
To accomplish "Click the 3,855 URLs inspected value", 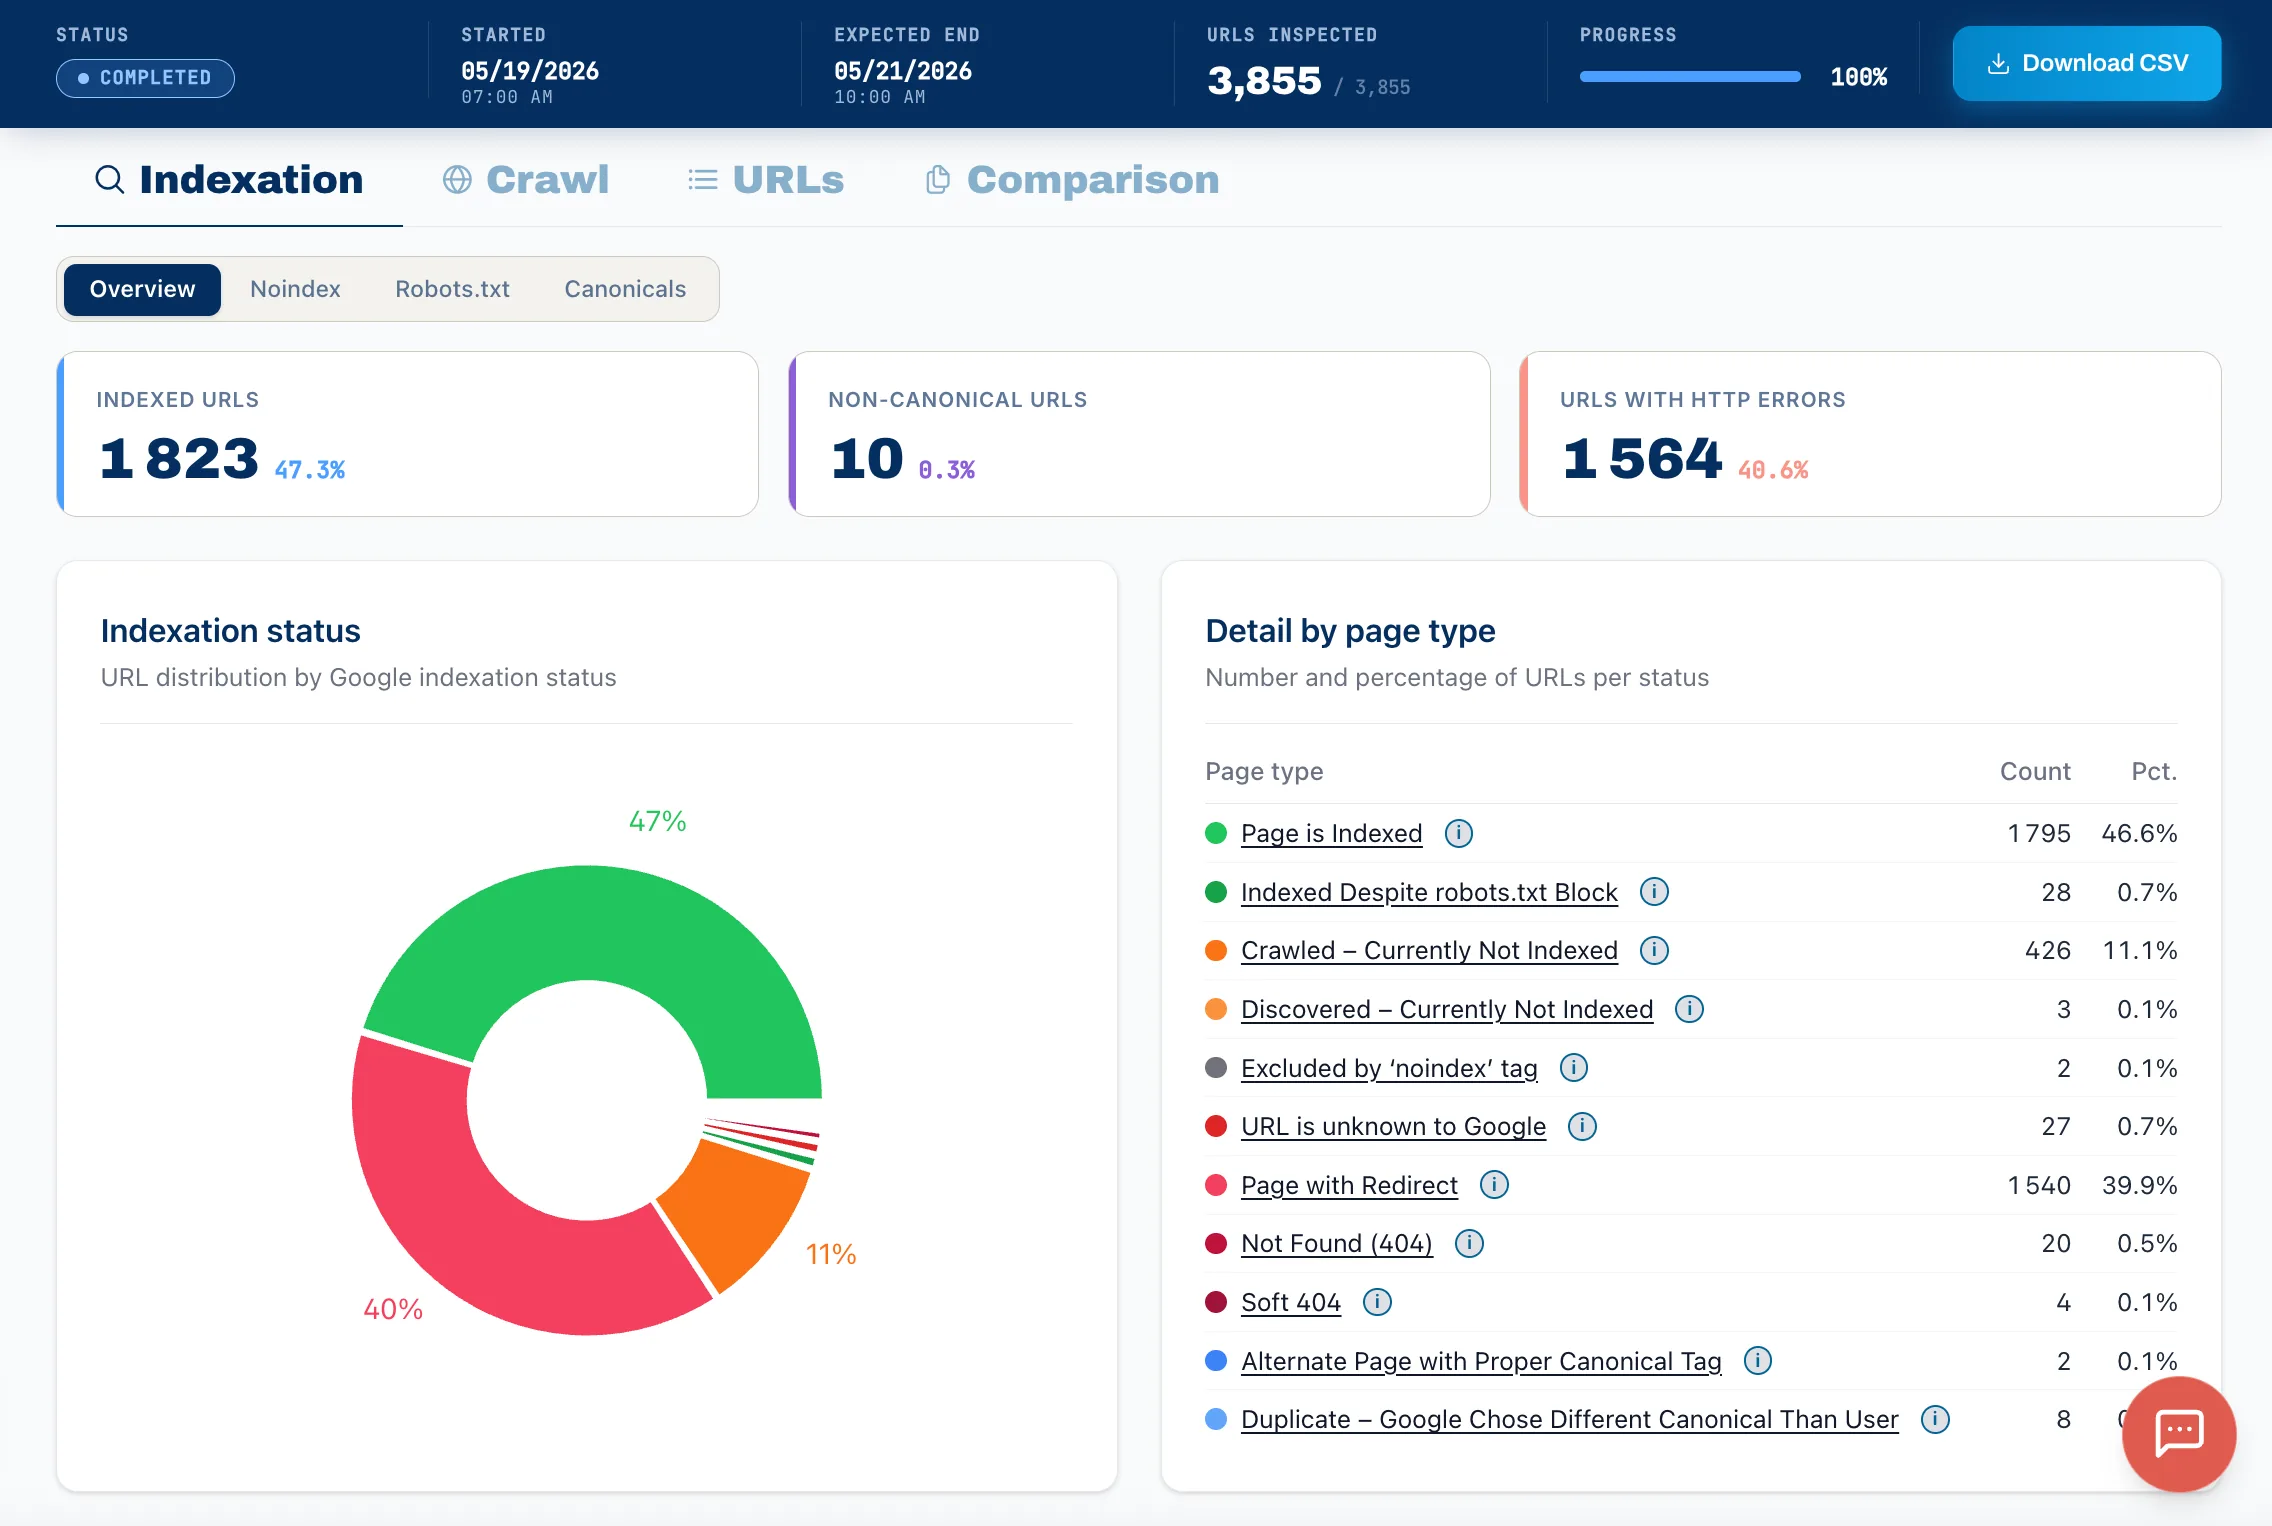I will coord(1264,80).
